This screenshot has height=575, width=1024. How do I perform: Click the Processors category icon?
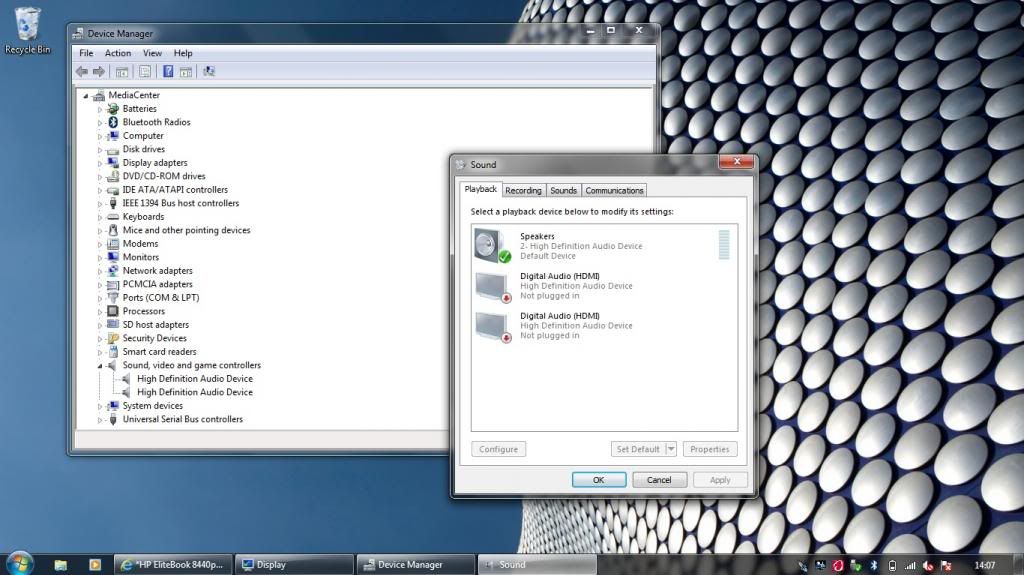pyautogui.click(x=113, y=311)
